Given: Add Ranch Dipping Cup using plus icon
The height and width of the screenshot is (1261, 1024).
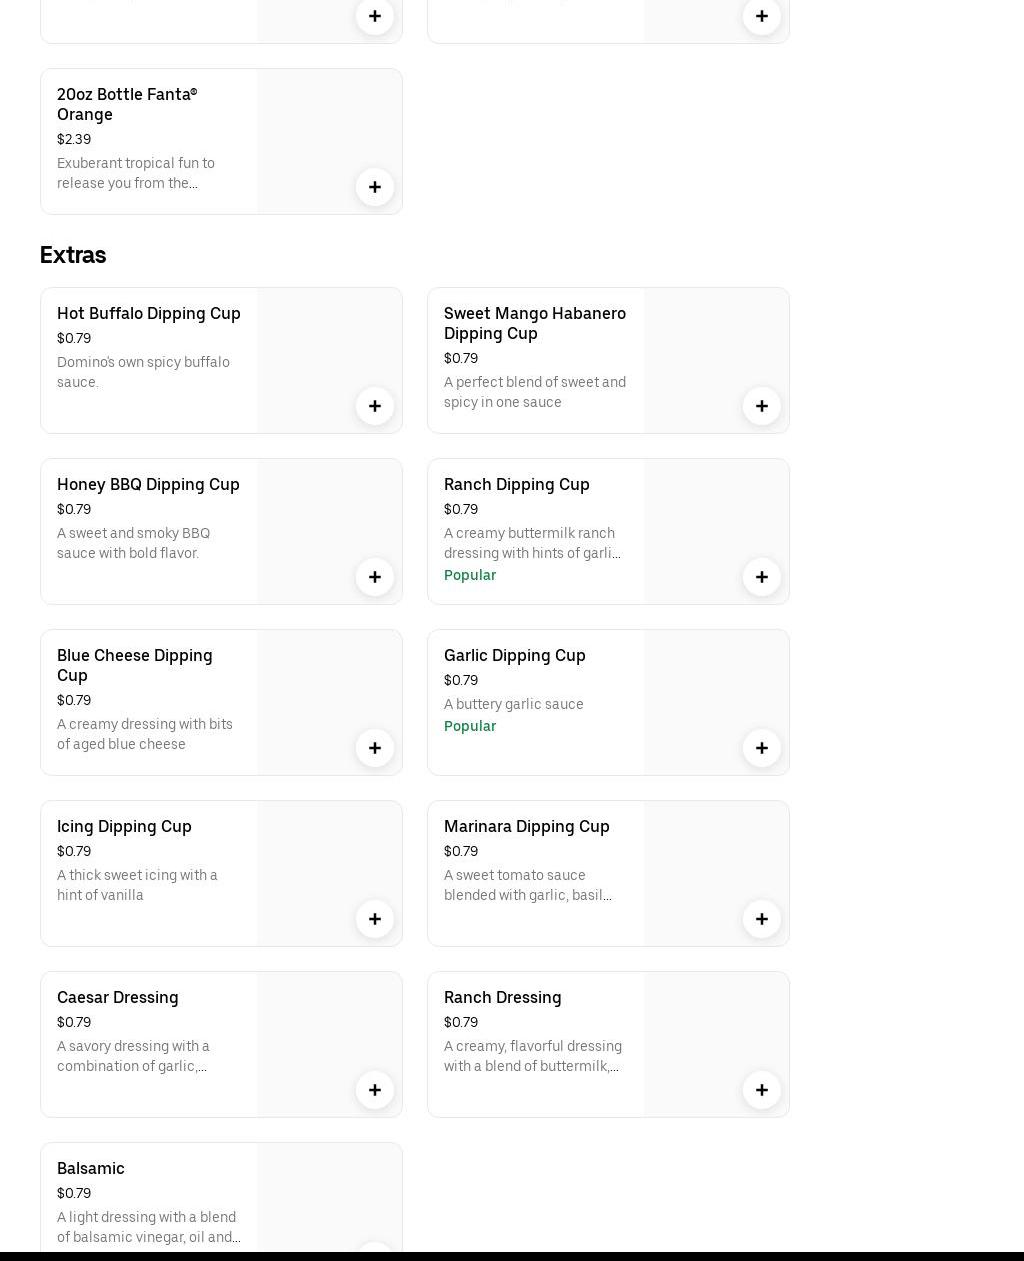Looking at the screenshot, I should pyautogui.click(x=762, y=577).
